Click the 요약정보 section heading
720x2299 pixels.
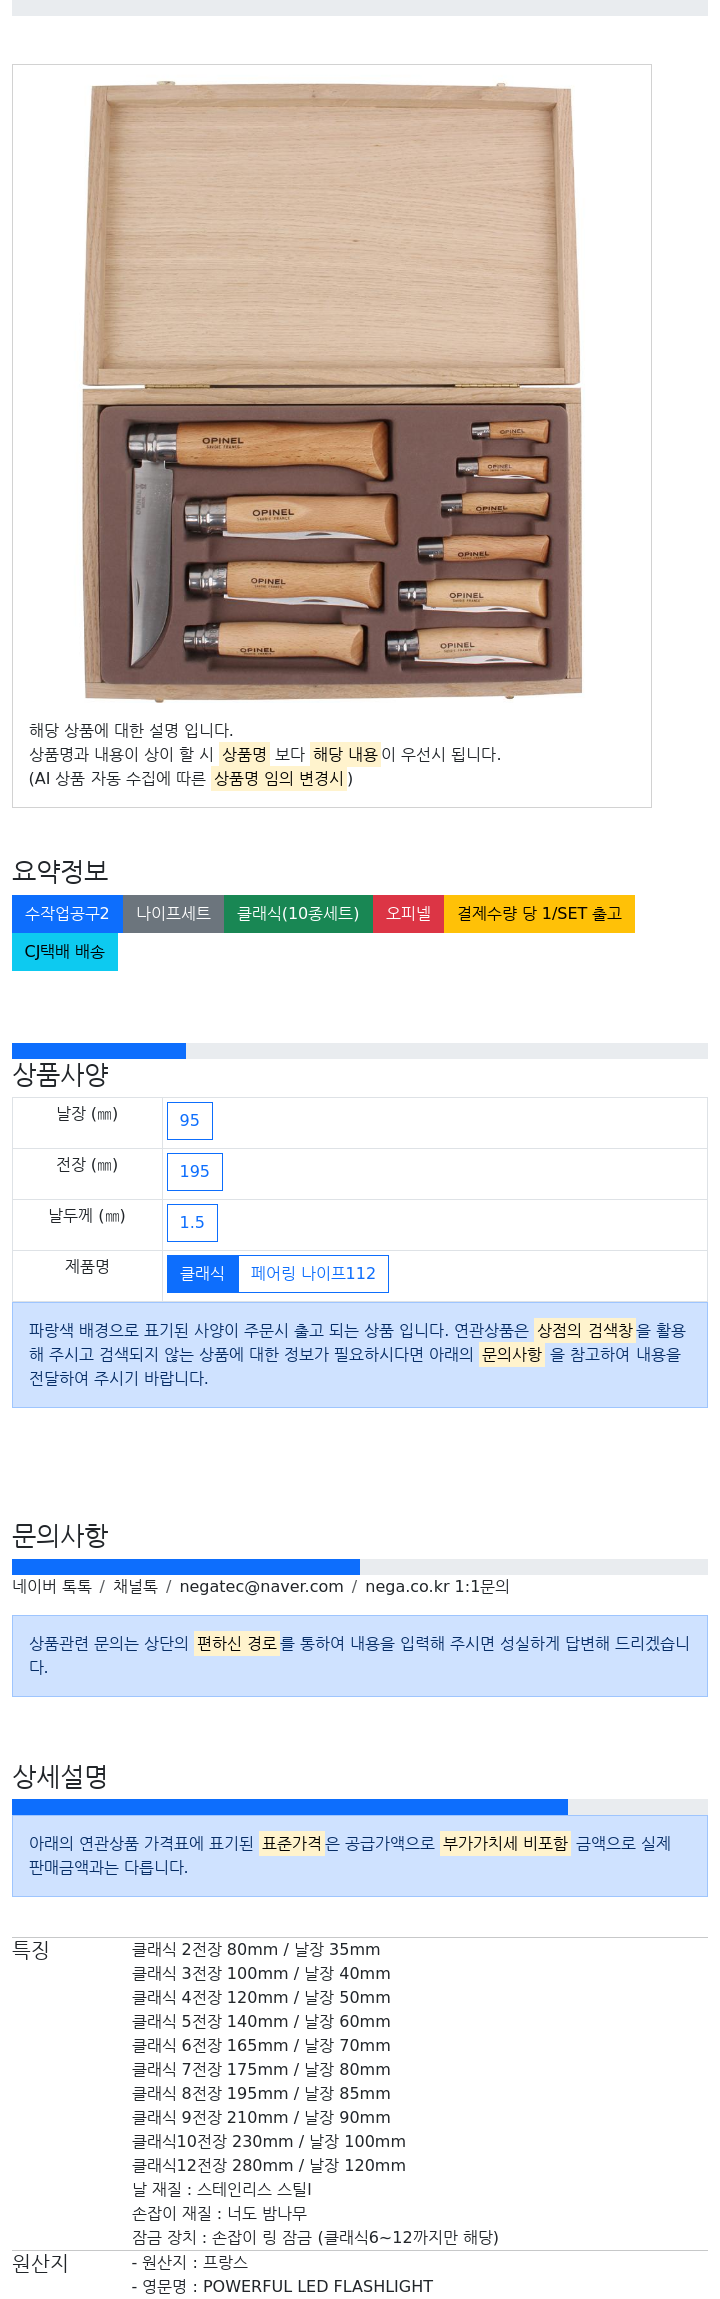pos(60,871)
